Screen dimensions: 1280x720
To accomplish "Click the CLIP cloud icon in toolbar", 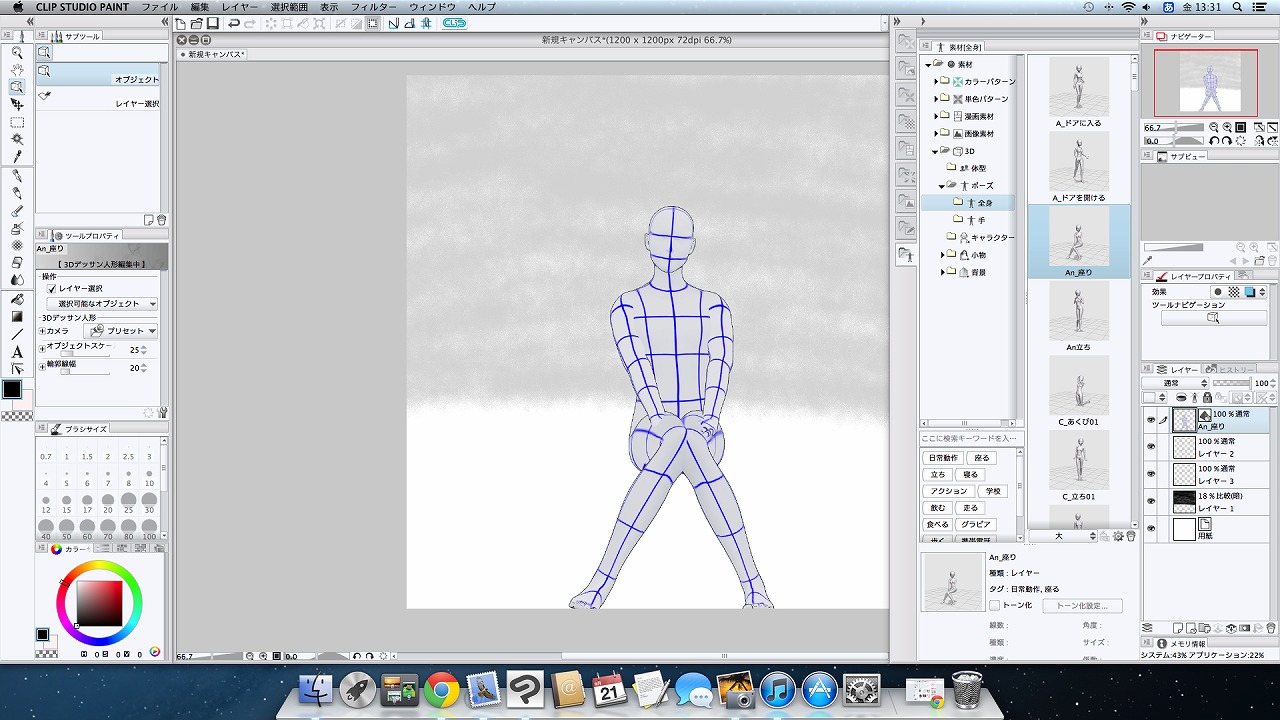I will point(454,23).
